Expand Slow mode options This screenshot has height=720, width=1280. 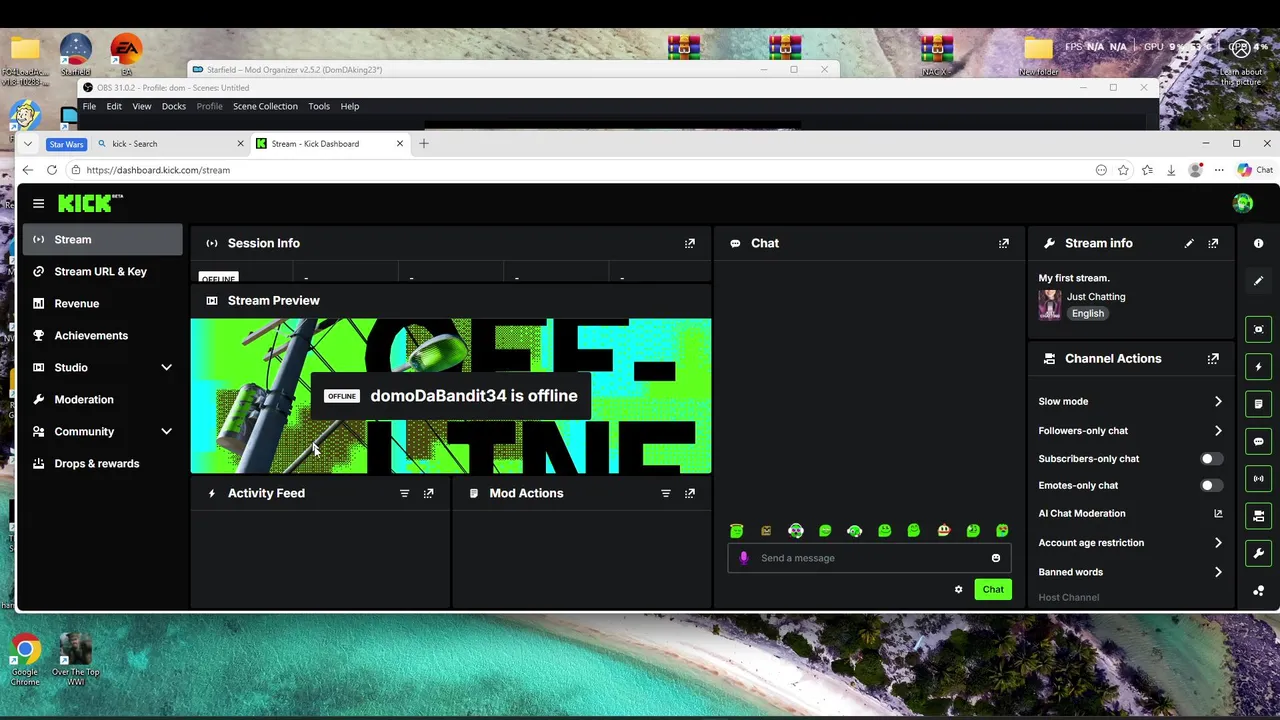(1218, 402)
